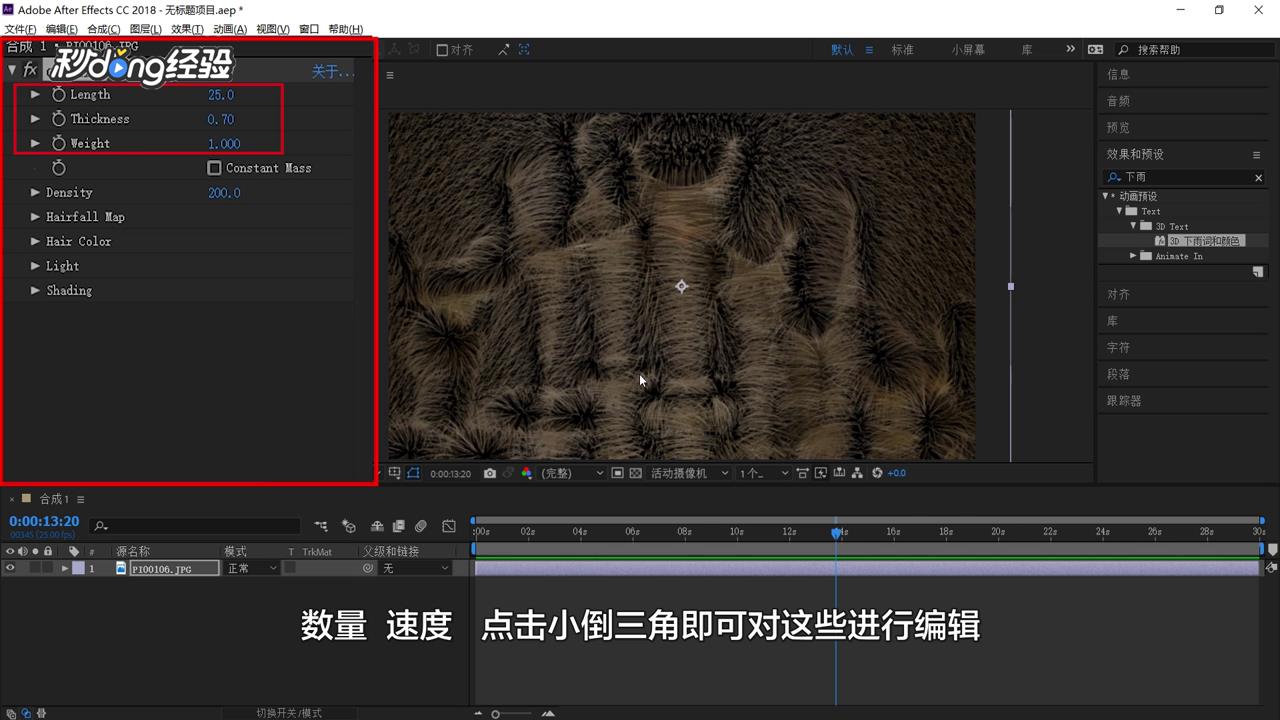Viewport: 1280px width, 720px height.
Task: Toggle the Weight stopwatch keyframe icon
Action: [x=59, y=143]
